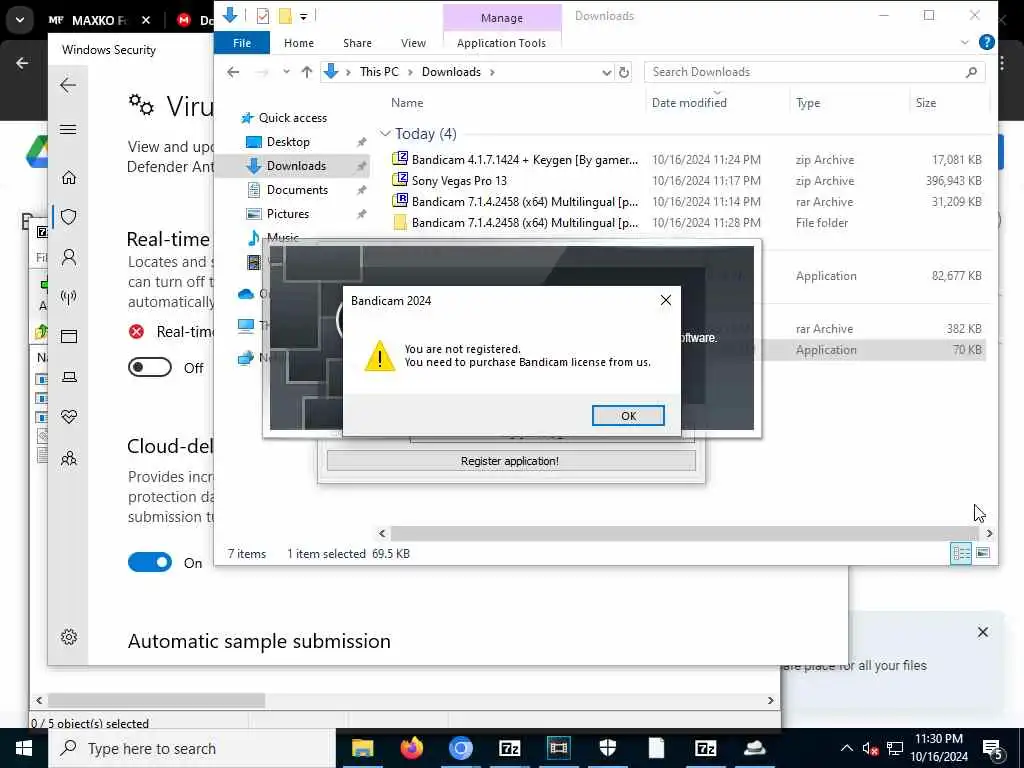Open Device performance & health heart icon
Image resolution: width=1024 pixels, height=768 pixels.
pos(69,417)
